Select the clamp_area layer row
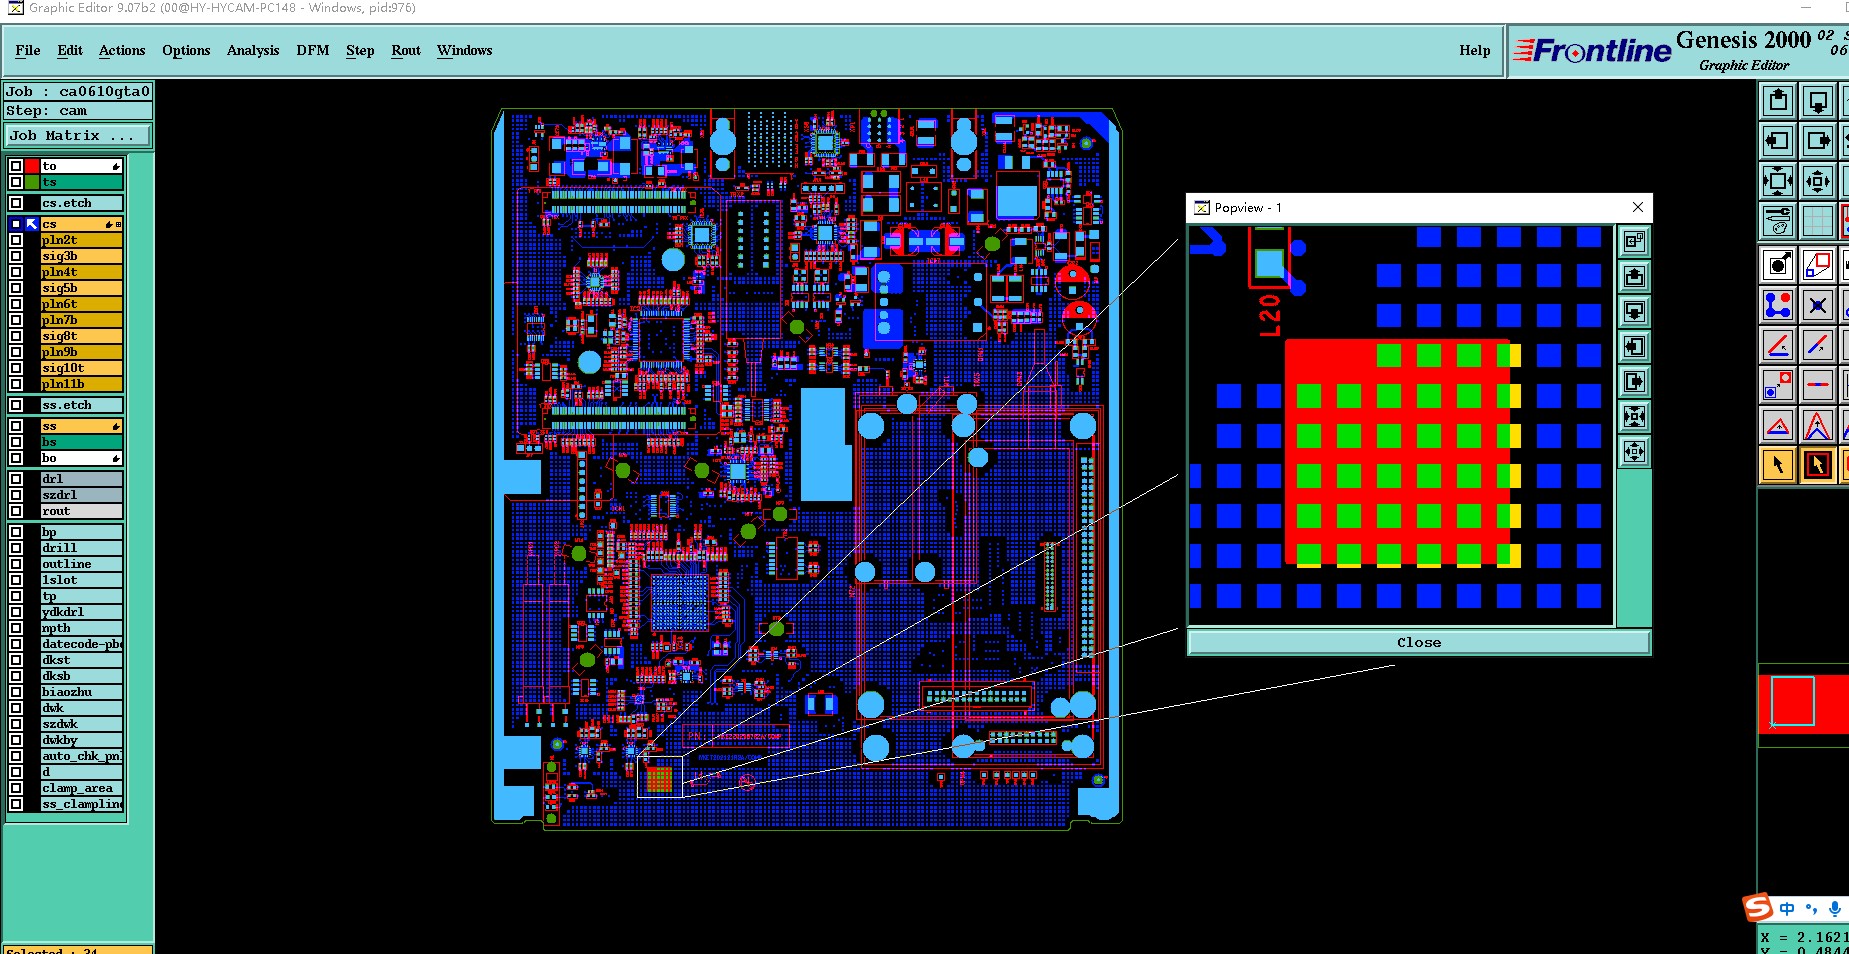 [x=82, y=788]
